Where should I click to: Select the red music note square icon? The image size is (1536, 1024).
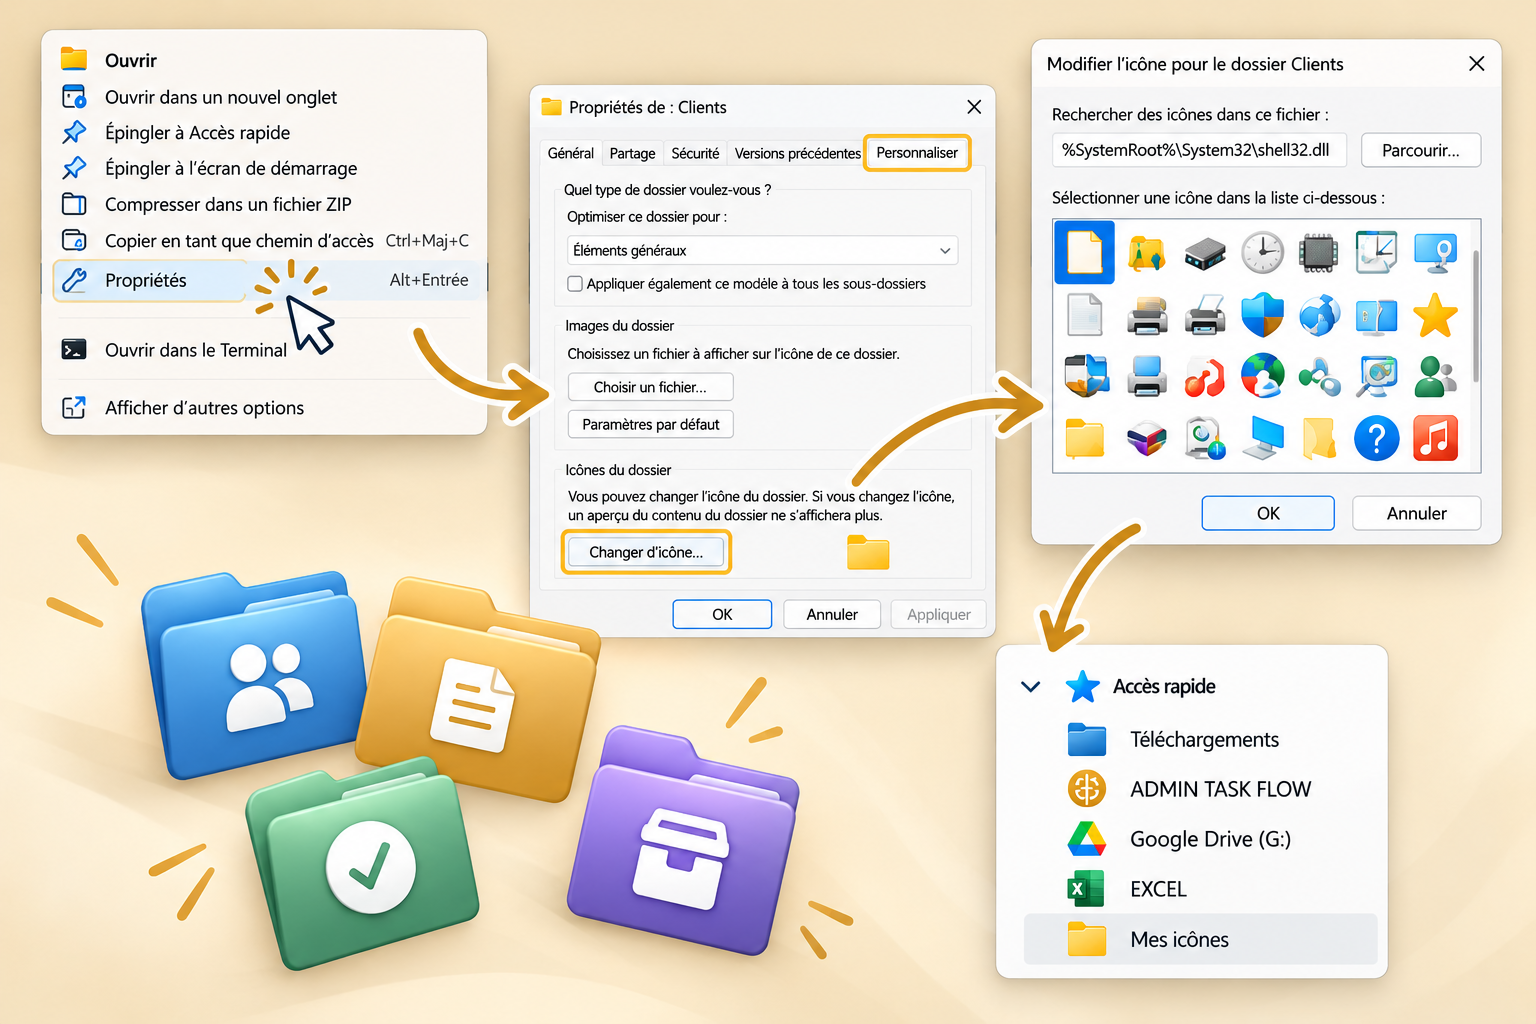(x=1435, y=438)
